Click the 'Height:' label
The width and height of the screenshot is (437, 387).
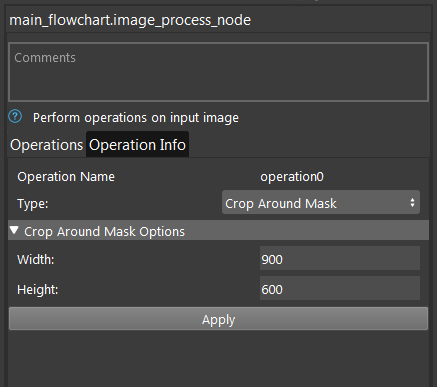[x=38, y=289]
